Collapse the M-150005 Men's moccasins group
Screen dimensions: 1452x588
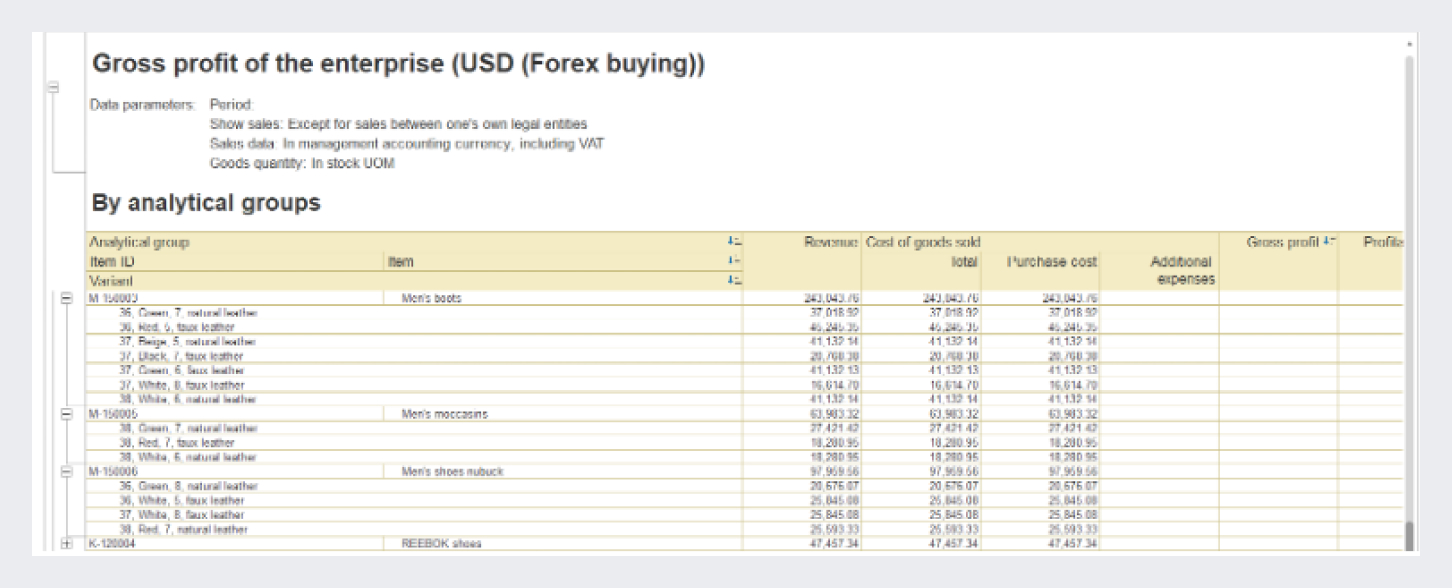tap(68, 414)
